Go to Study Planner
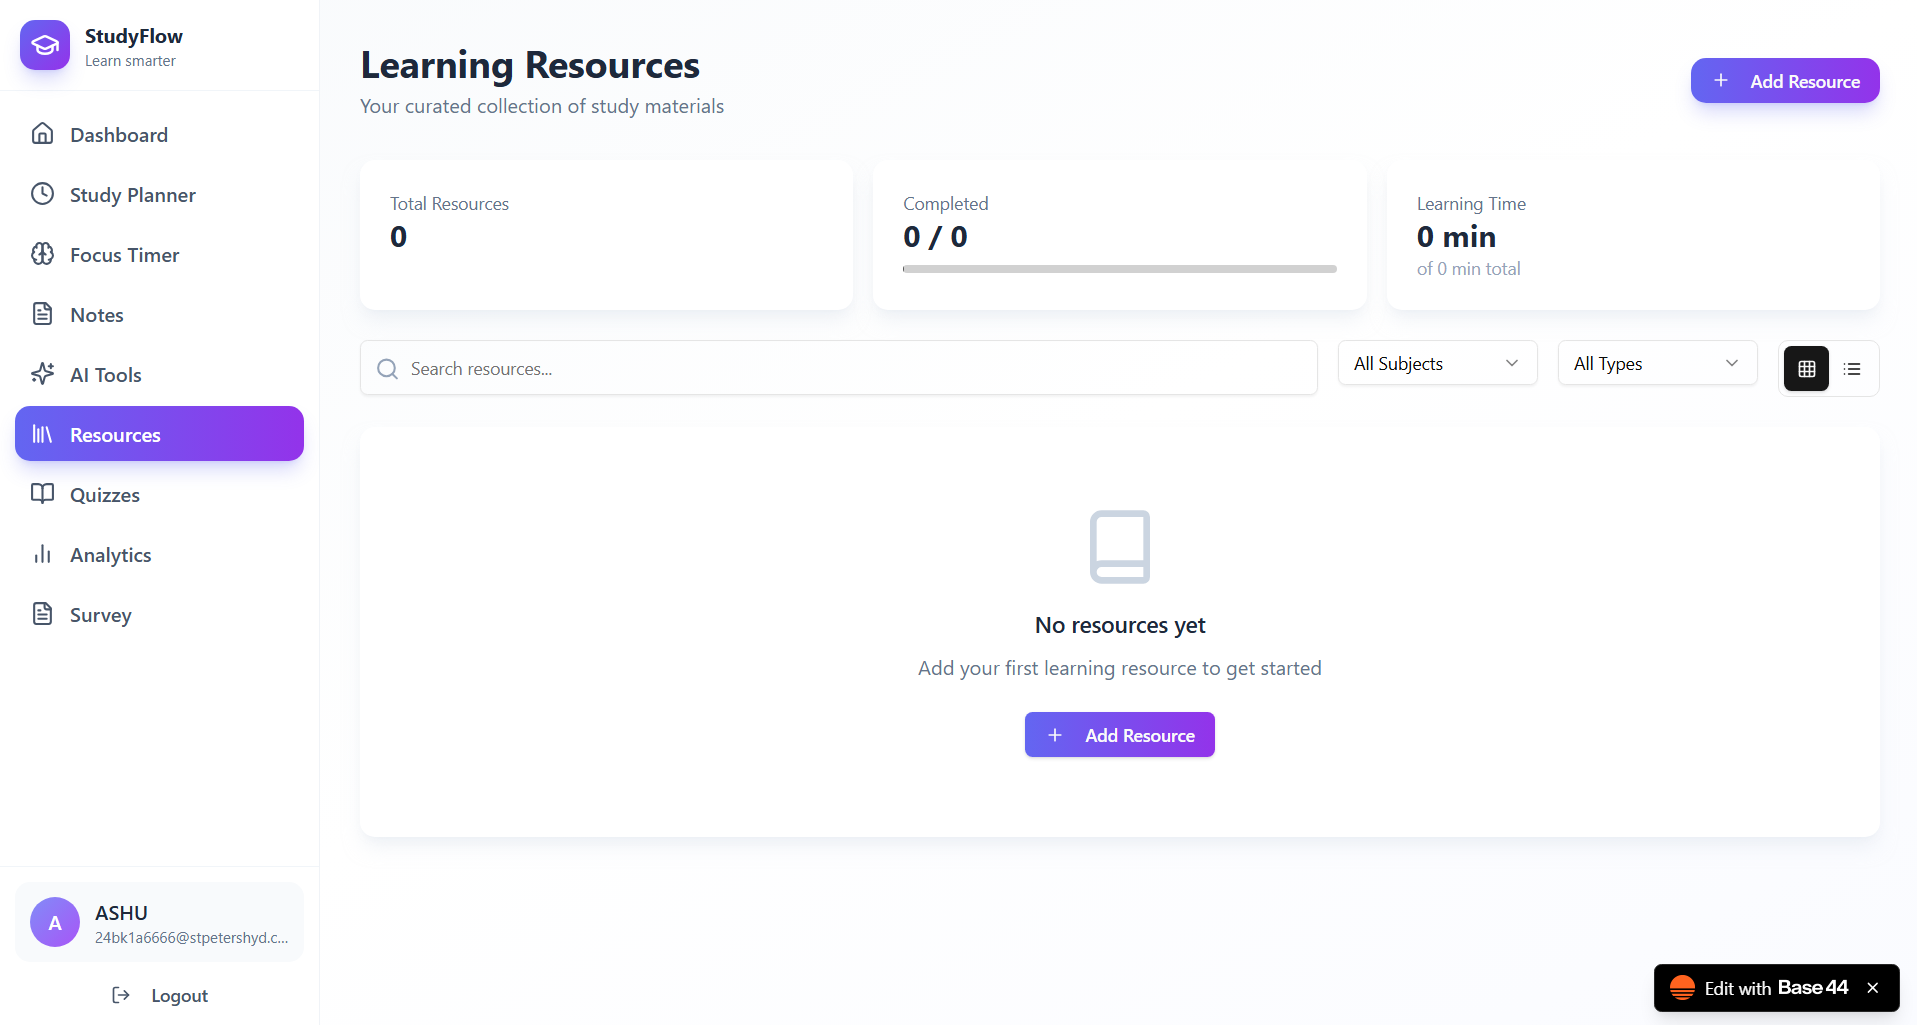 (159, 194)
